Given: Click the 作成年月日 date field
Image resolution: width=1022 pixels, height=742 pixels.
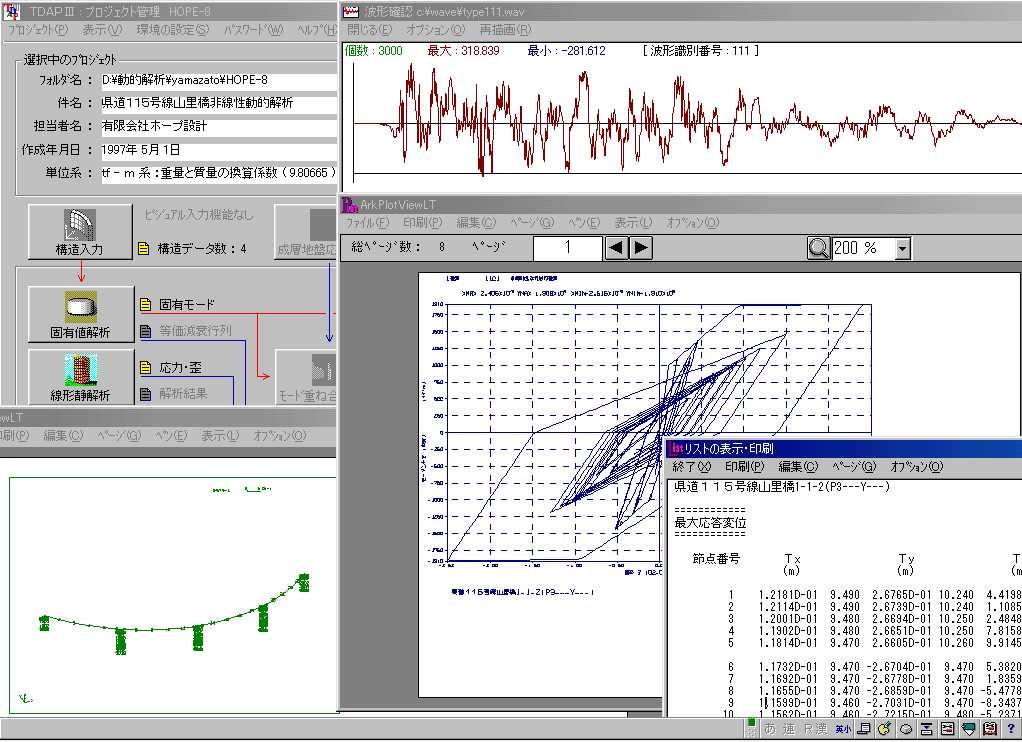Looking at the screenshot, I should click(218, 150).
